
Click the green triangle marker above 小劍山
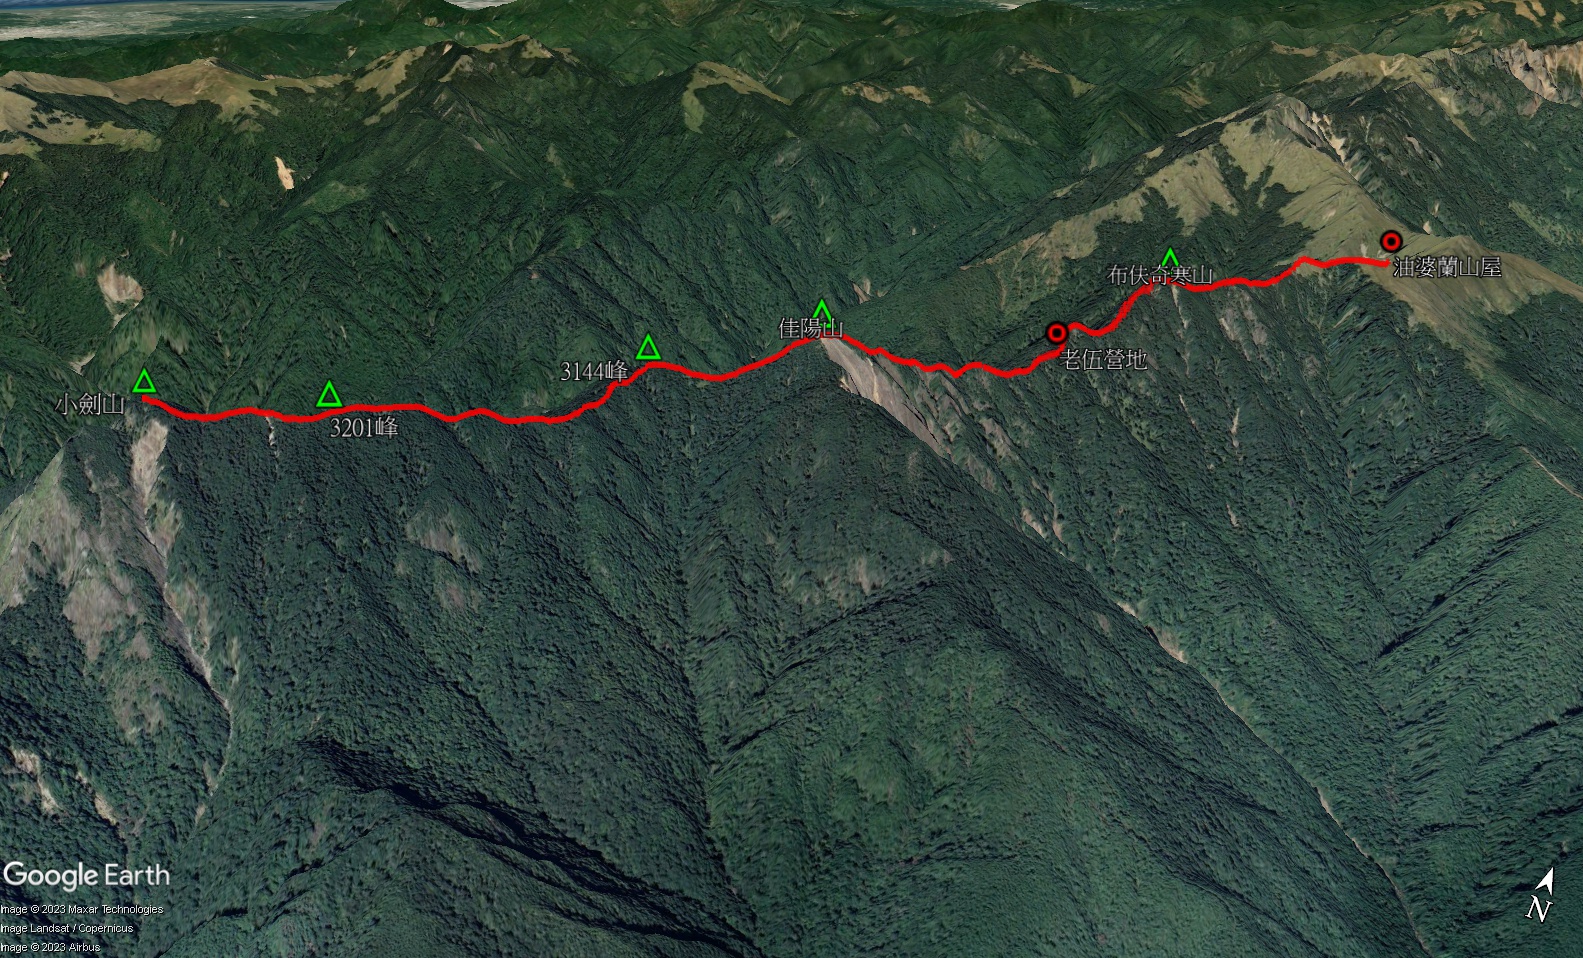pos(144,381)
